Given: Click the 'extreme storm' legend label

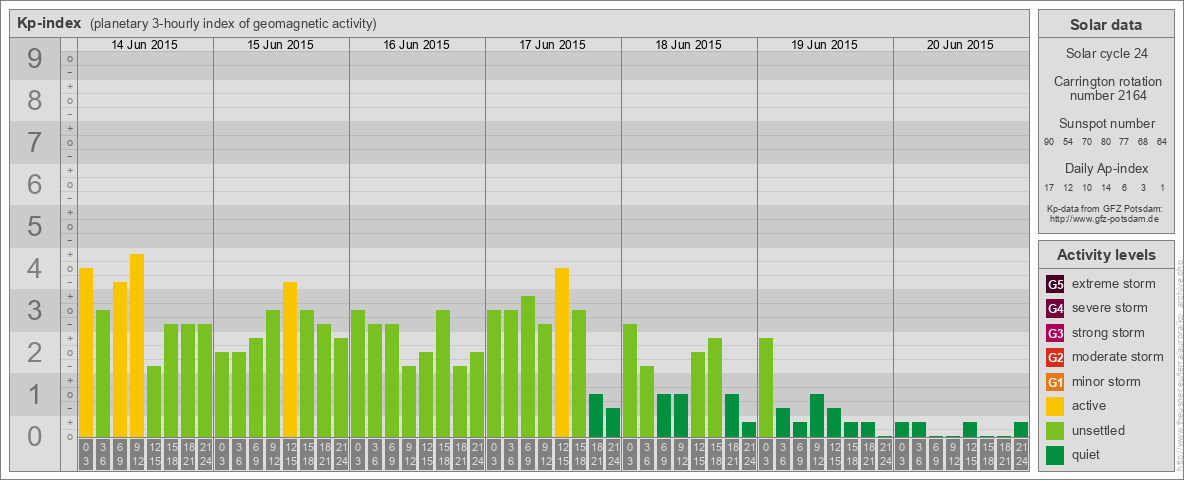Looking at the screenshot, I should click(x=1114, y=284).
